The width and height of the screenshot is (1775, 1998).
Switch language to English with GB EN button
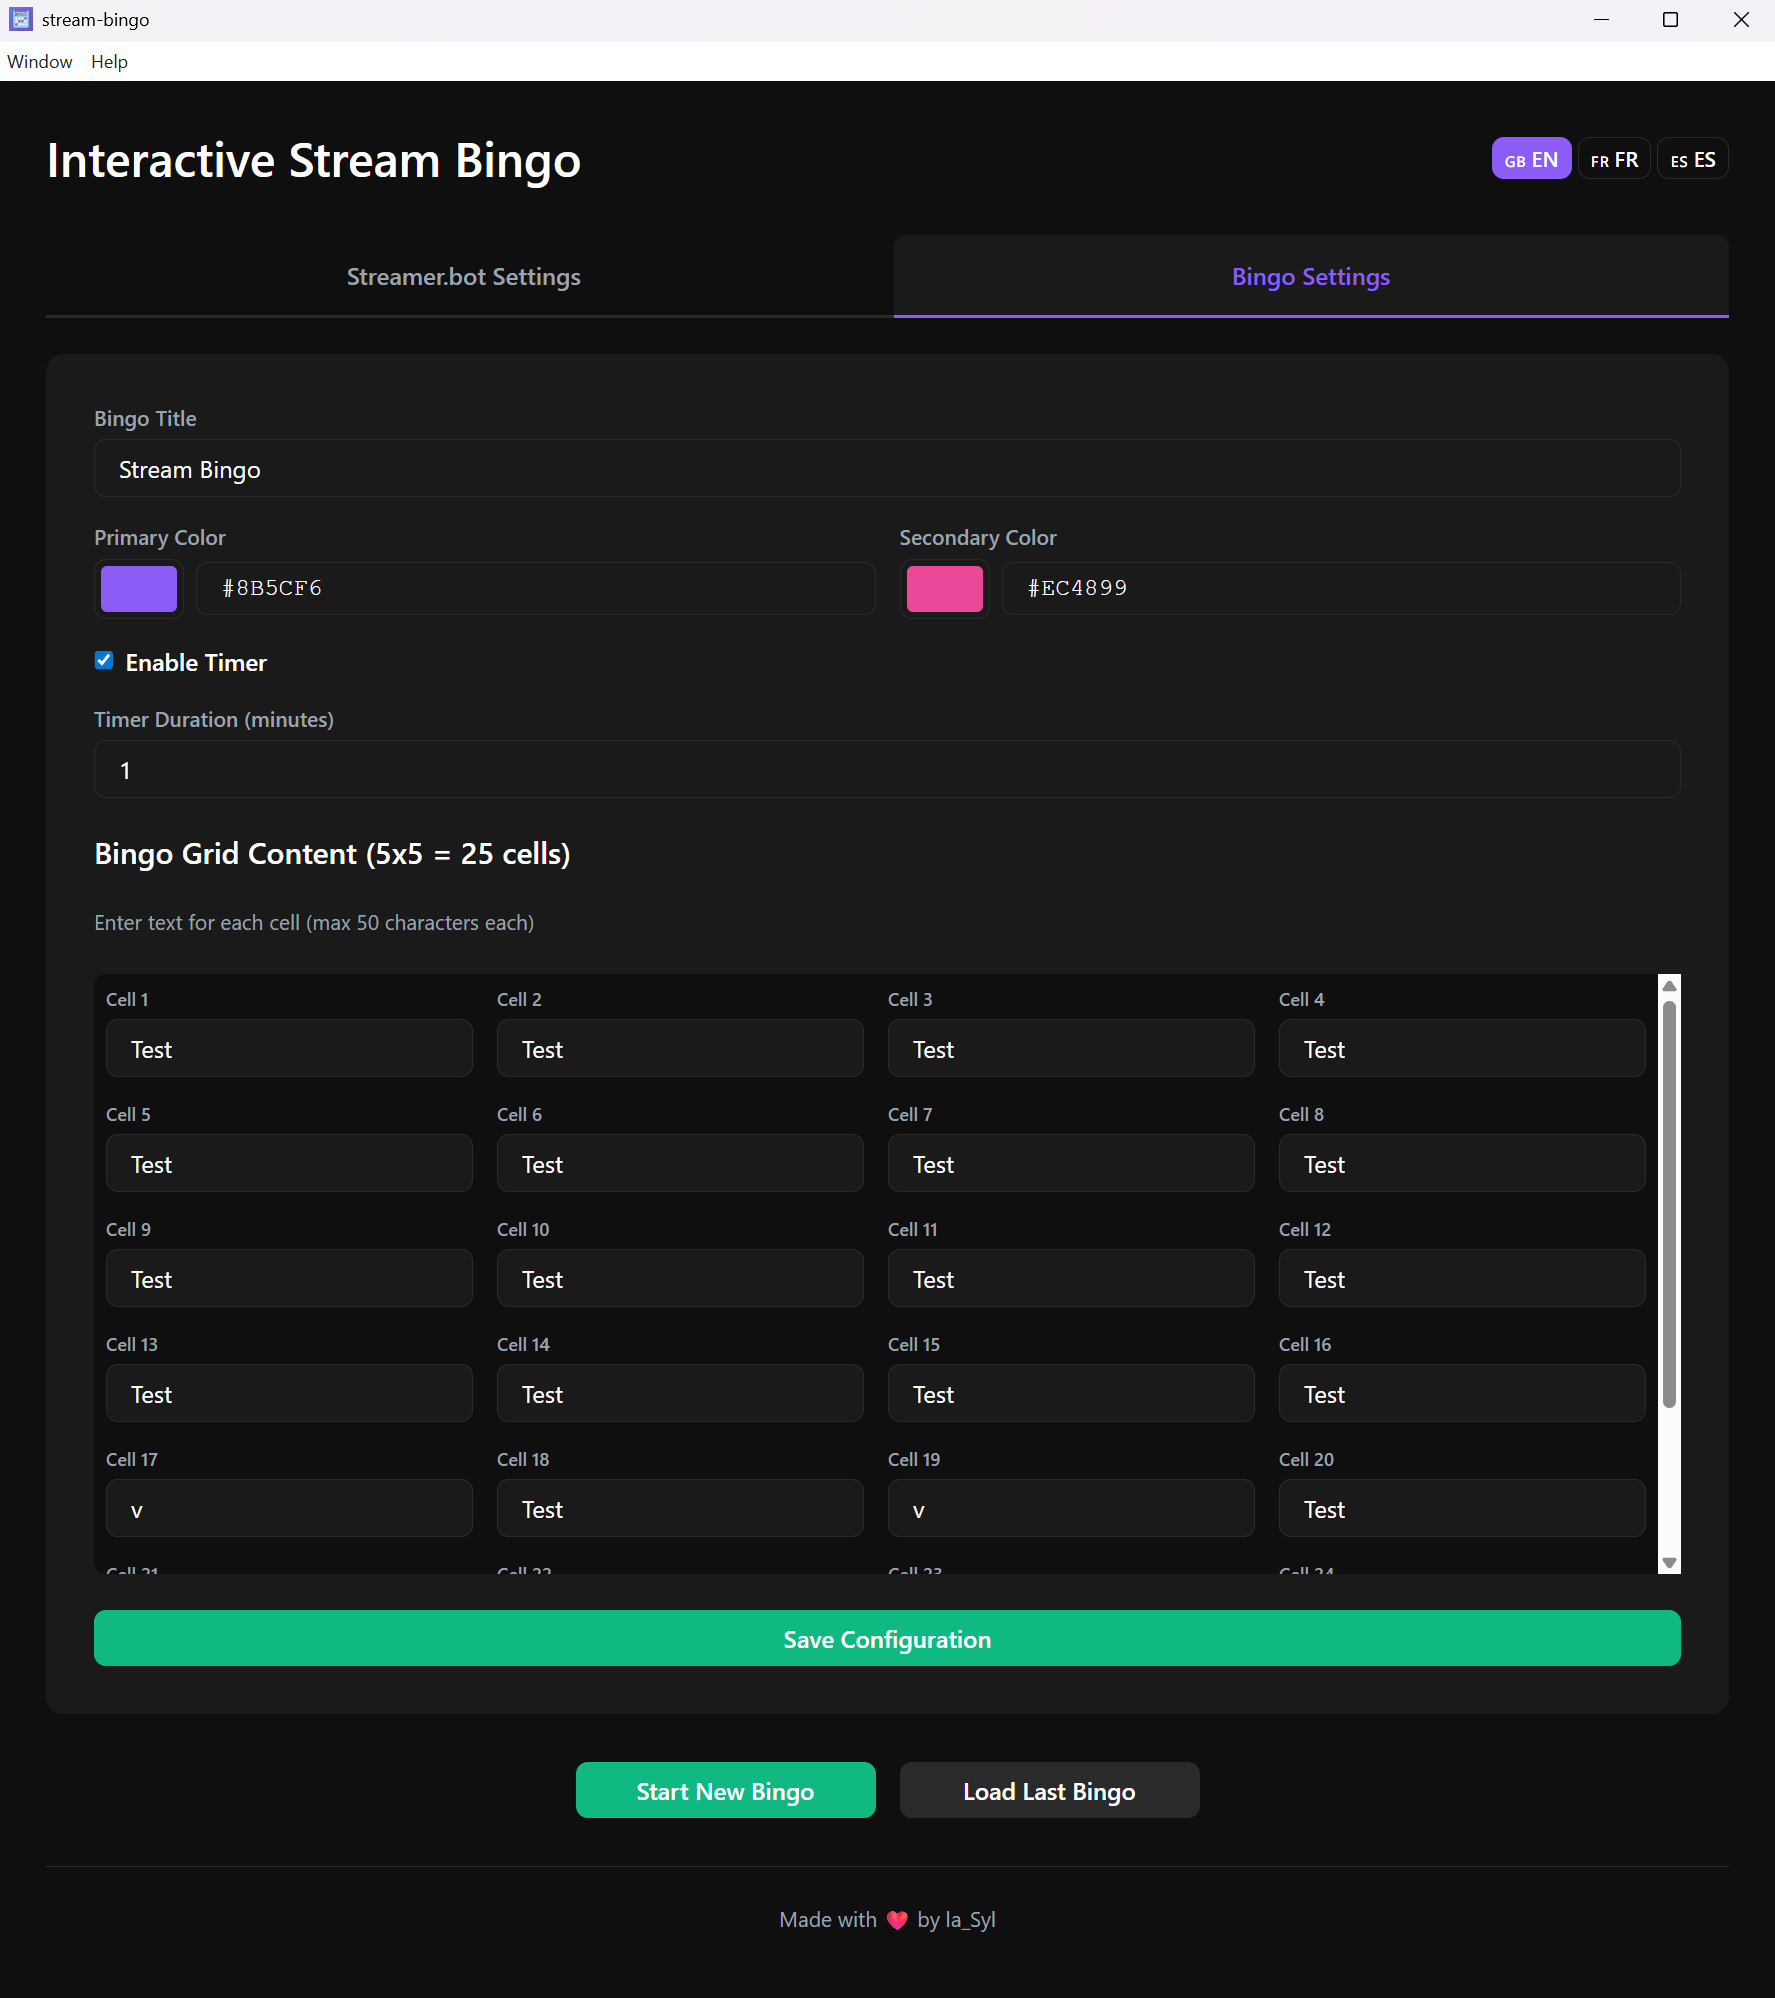tap(1530, 160)
